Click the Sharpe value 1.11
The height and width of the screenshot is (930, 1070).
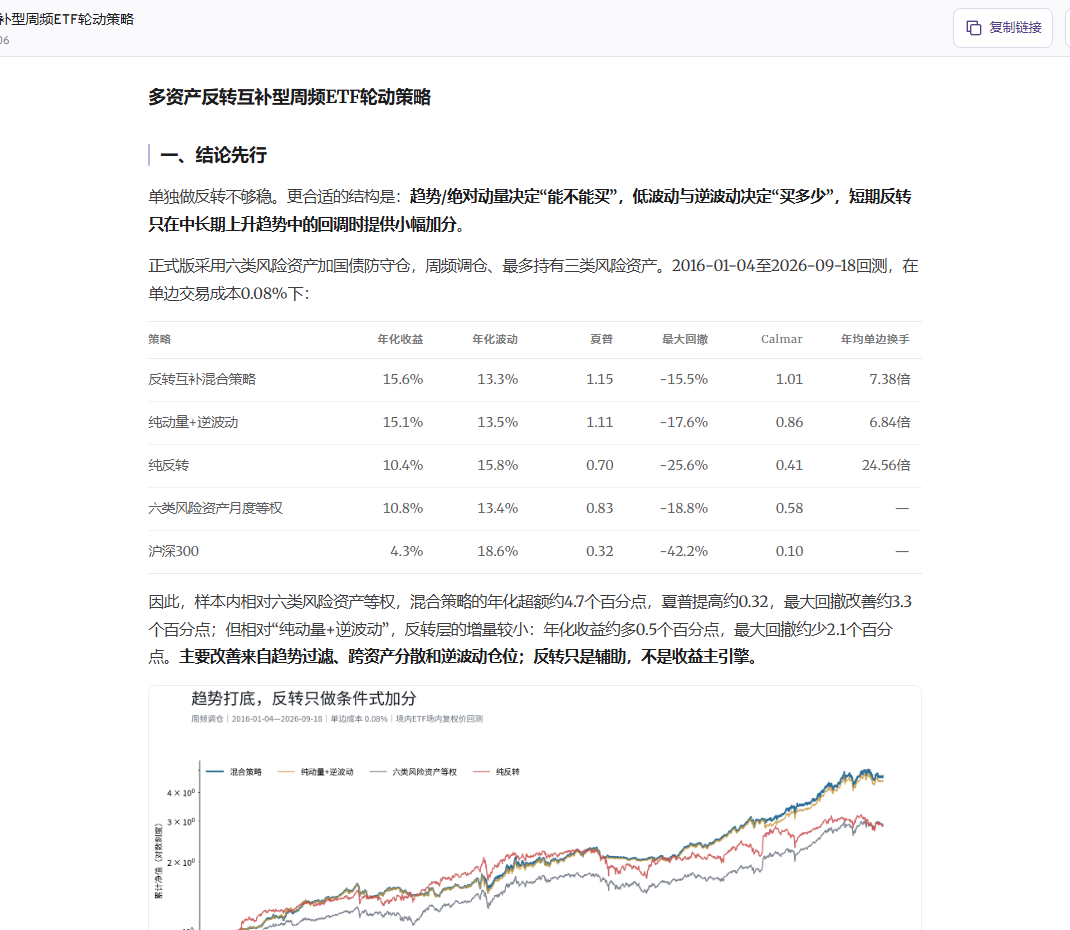pyautogui.click(x=600, y=422)
